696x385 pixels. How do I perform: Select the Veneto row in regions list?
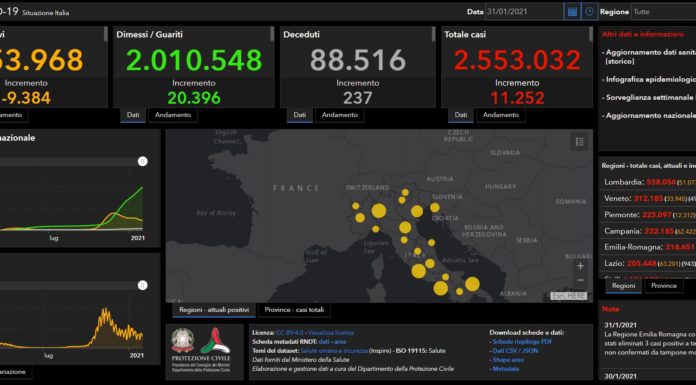point(648,198)
